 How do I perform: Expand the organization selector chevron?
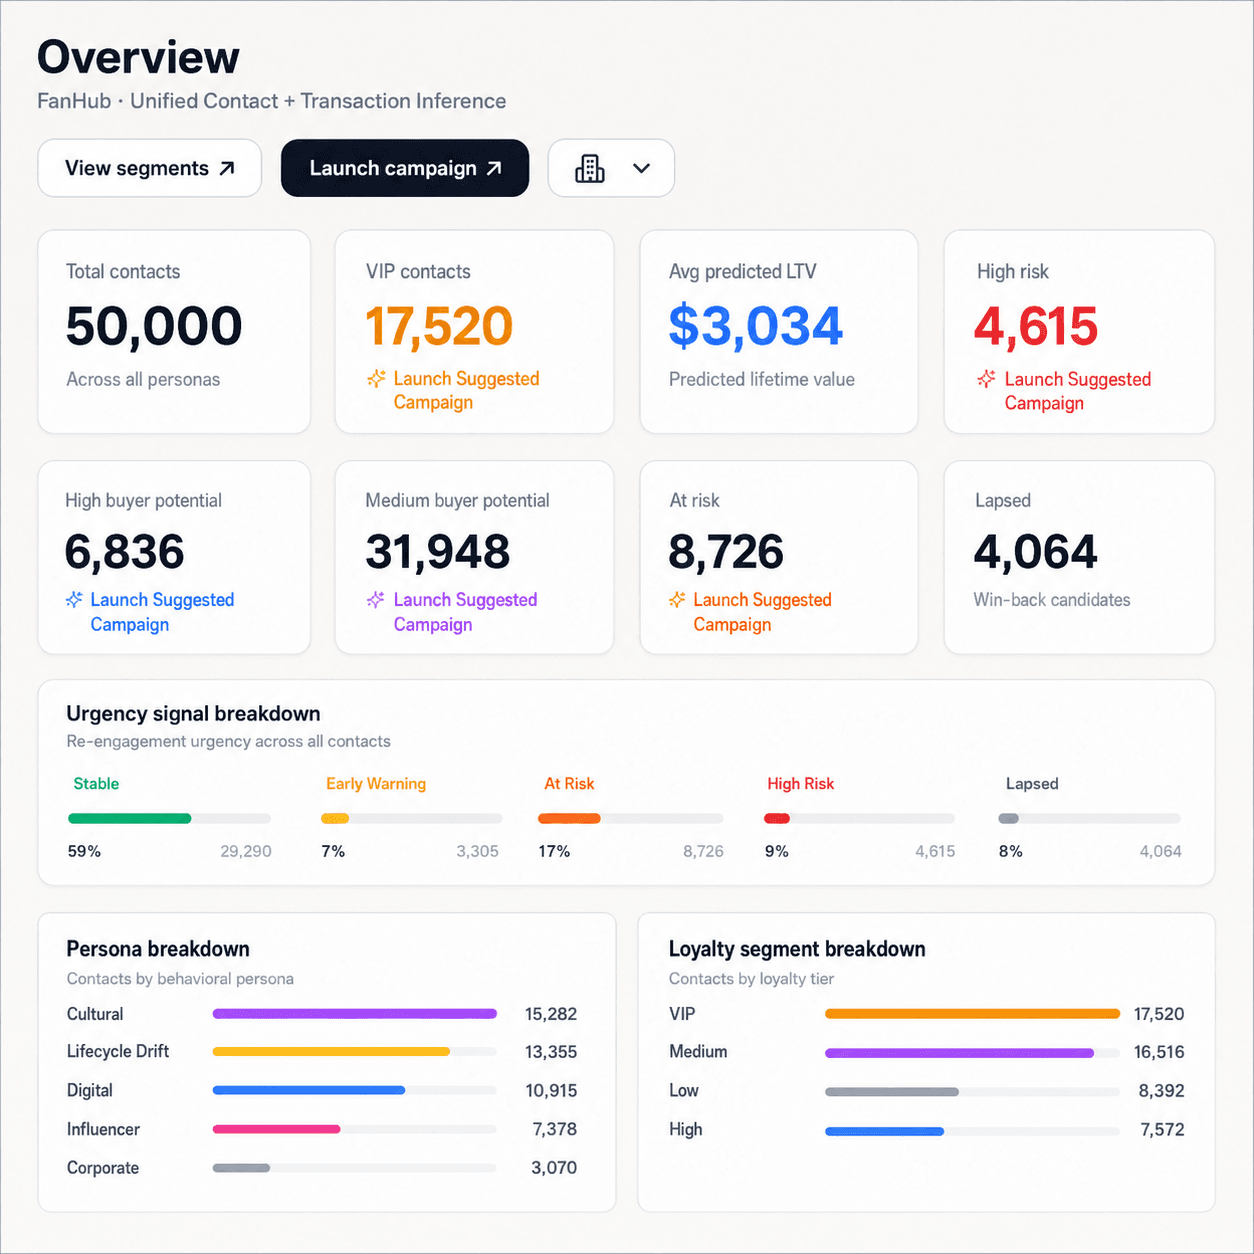pyautogui.click(x=642, y=168)
